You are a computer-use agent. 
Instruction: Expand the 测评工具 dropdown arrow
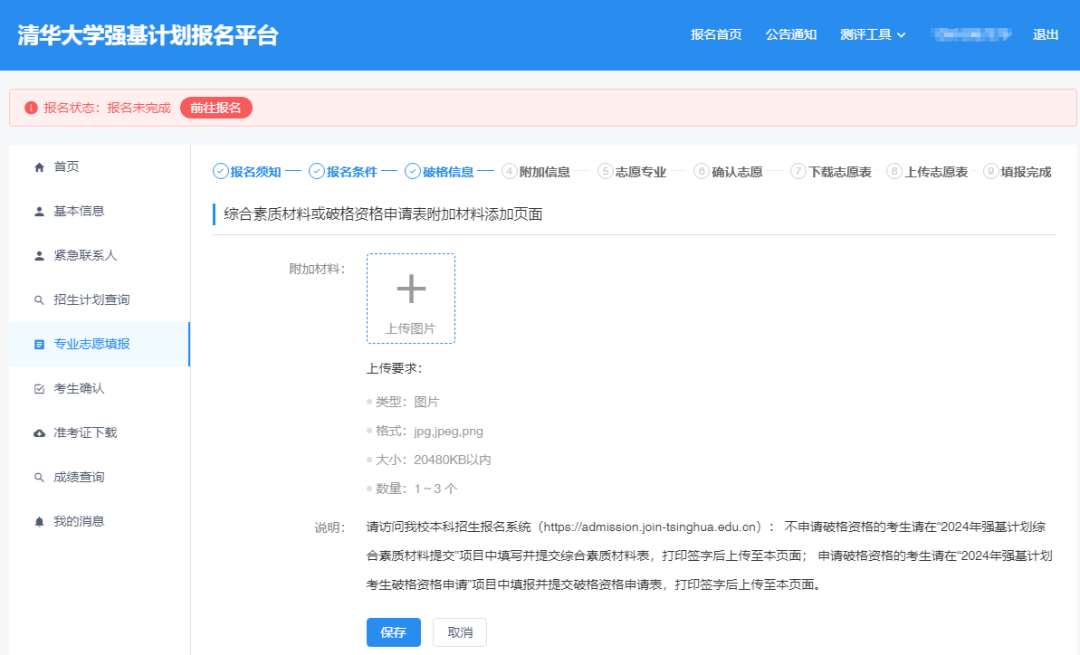tap(901, 35)
